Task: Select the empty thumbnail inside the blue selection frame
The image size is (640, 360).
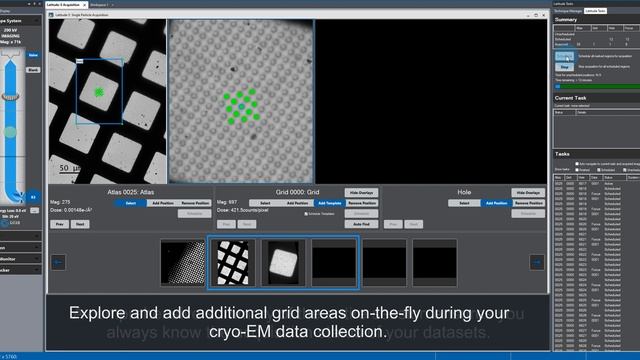Action: tap(334, 262)
